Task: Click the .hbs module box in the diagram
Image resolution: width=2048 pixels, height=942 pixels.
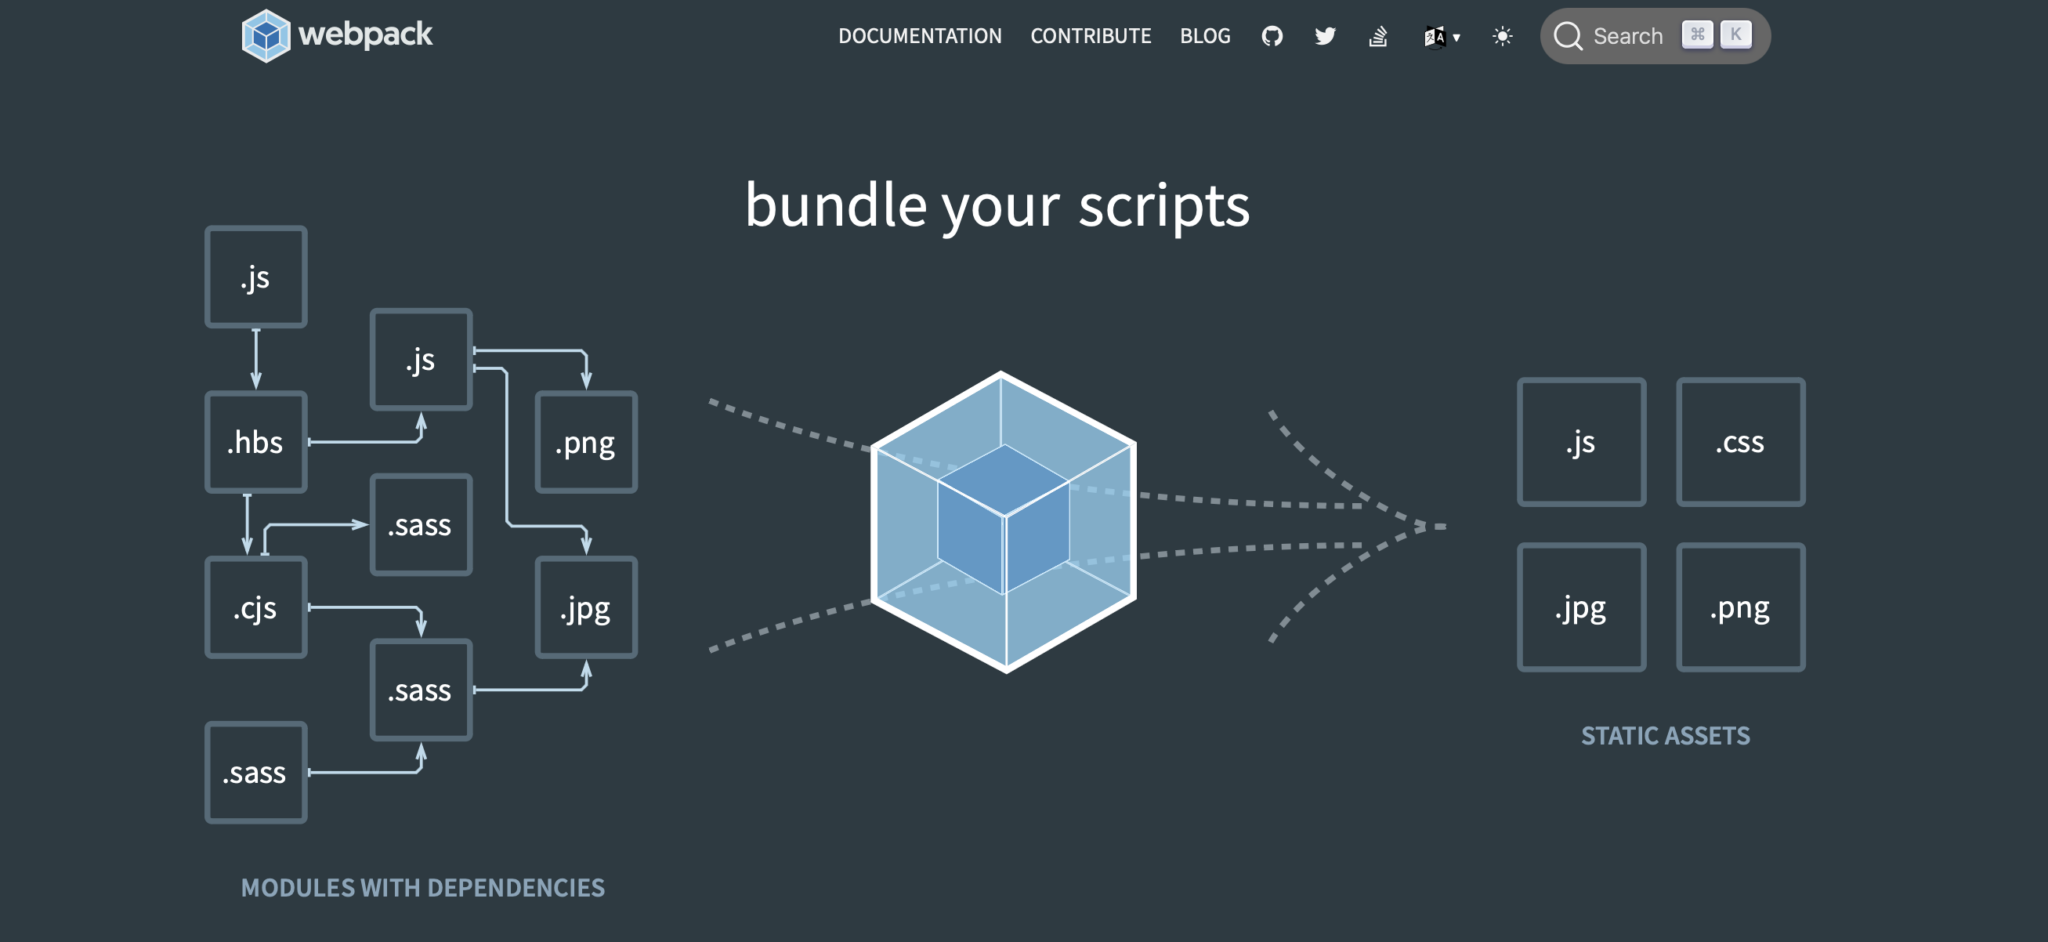Action: pyautogui.click(x=256, y=441)
